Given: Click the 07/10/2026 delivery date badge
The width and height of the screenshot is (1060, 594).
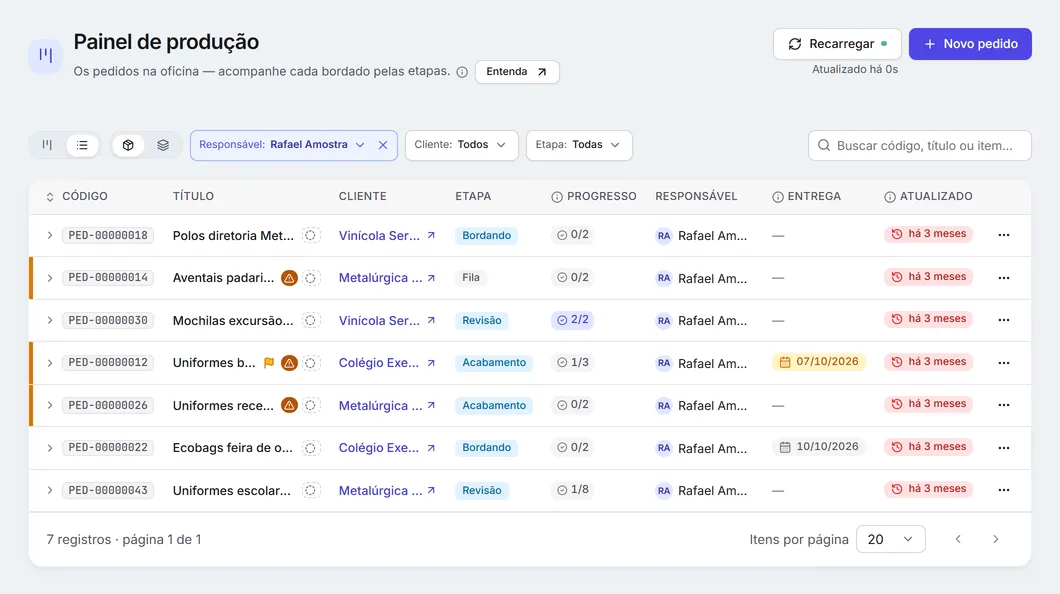Looking at the screenshot, I should pos(819,362).
